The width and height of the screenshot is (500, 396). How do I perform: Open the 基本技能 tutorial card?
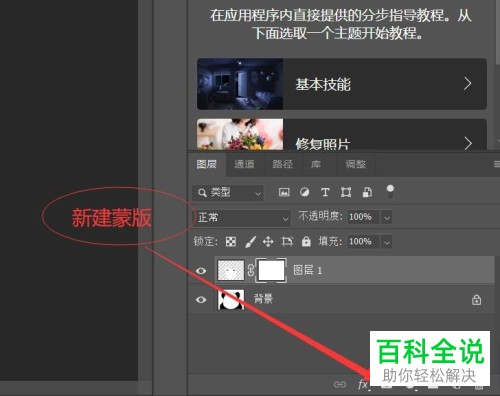pyautogui.click(x=342, y=84)
